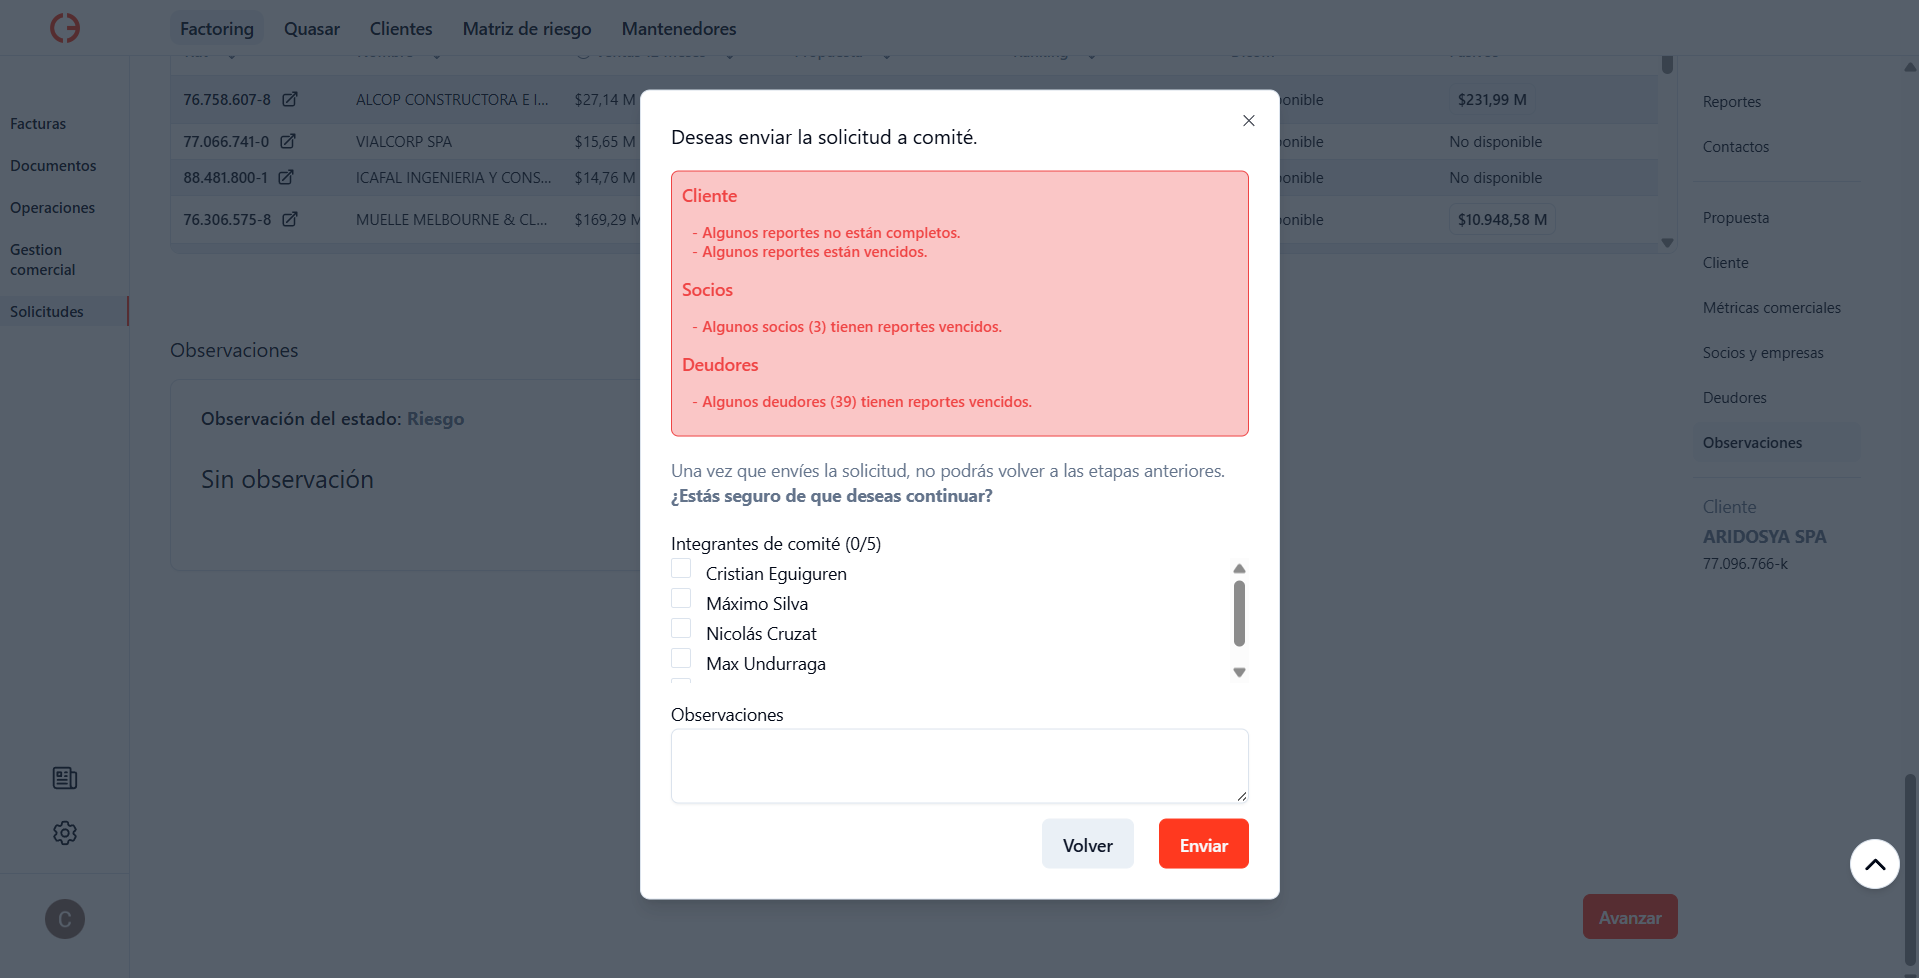Open external link icon next to 88.481.800-1
This screenshot has width=1919, height=978.
pos(286,177)
